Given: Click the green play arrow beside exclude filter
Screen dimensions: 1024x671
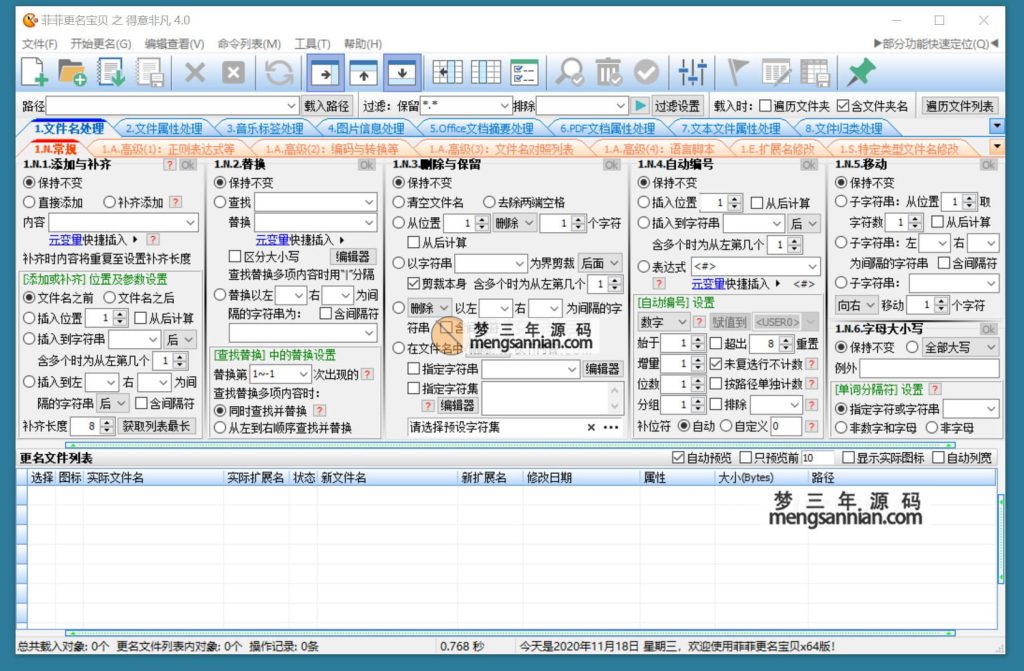Looking at the screenshot, I should (x=640, y=105).
